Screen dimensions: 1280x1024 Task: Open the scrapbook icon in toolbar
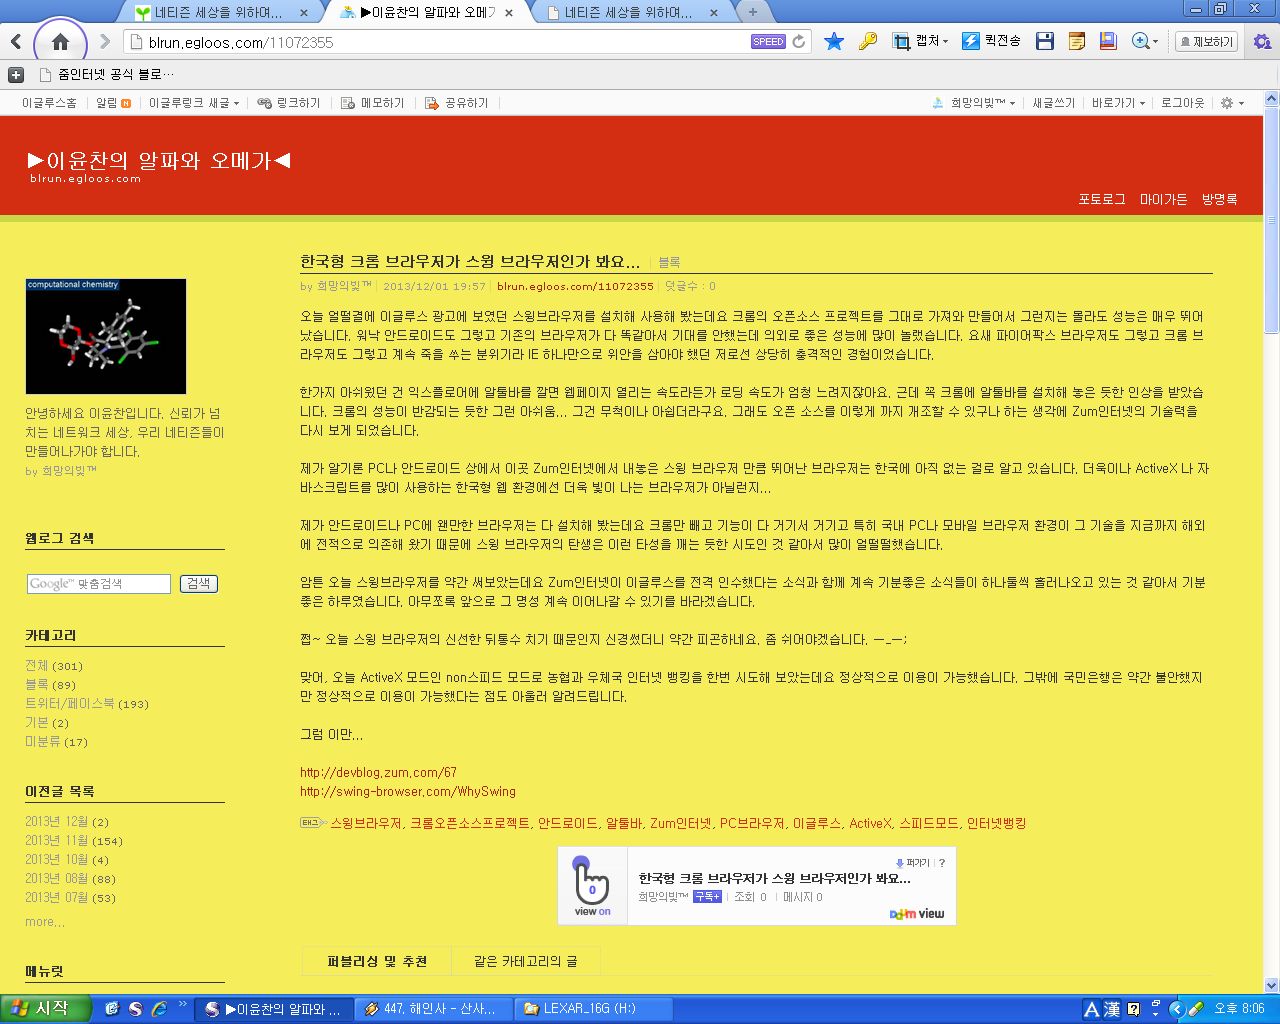[x=1108, y=42]
